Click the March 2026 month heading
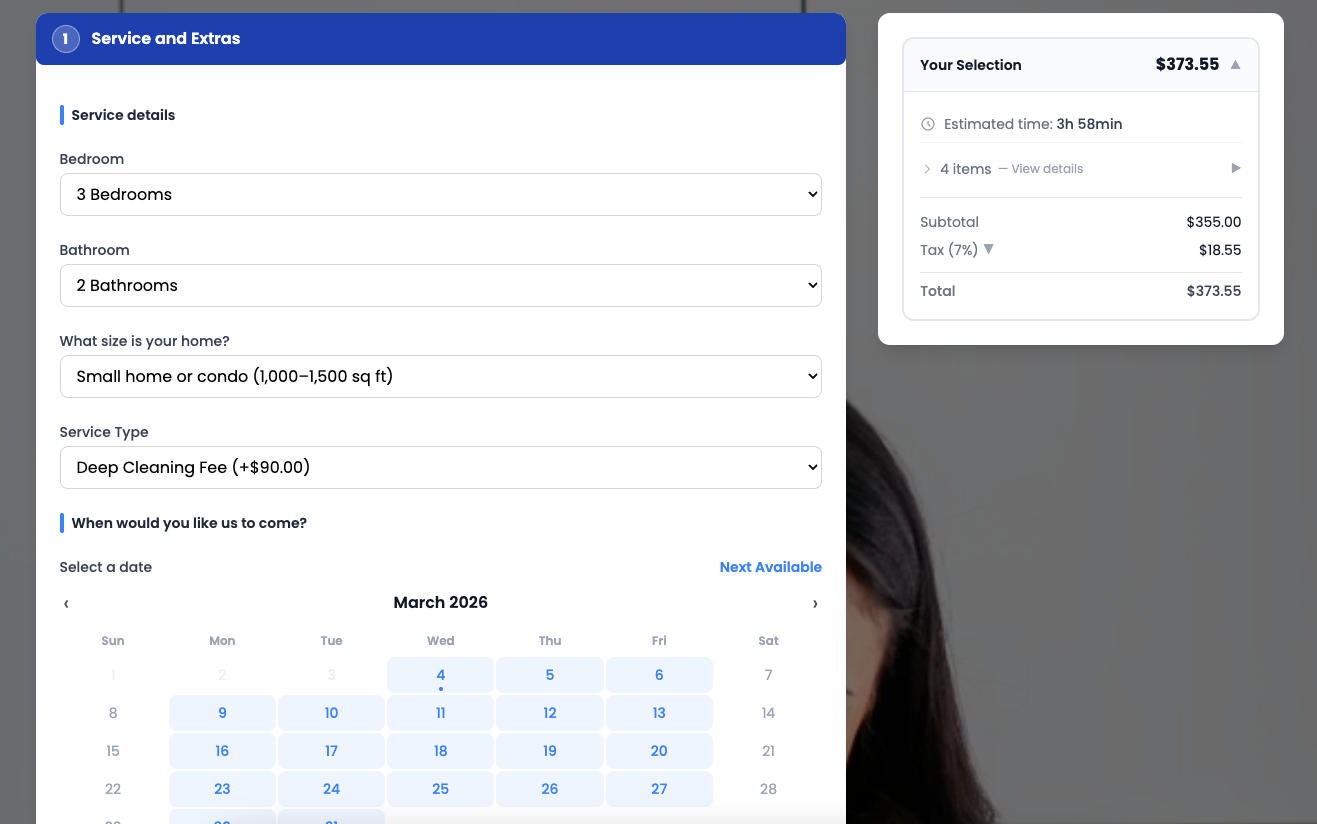 (x=440, y=602)
